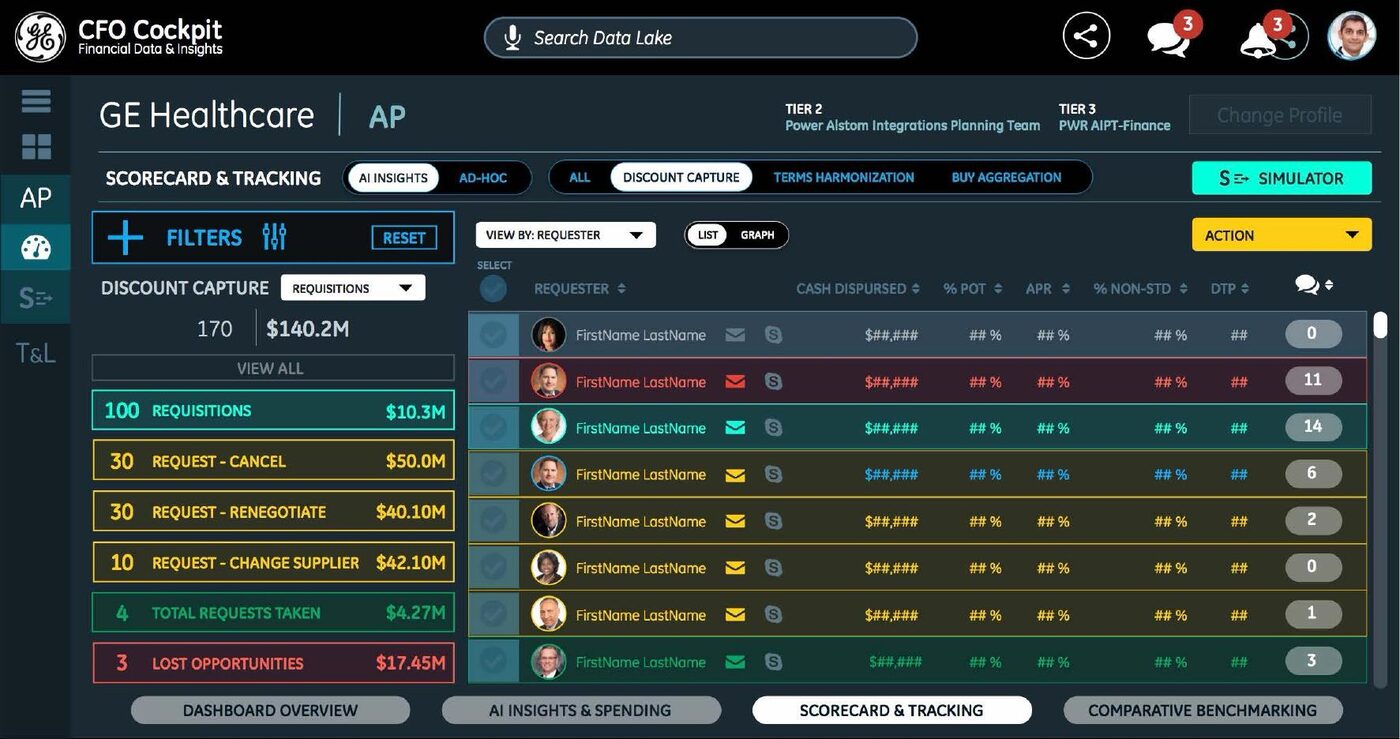This screenshot has height=739, width=1400.
Task: Switch to AI Insights toggle
Action: point(393,178)
